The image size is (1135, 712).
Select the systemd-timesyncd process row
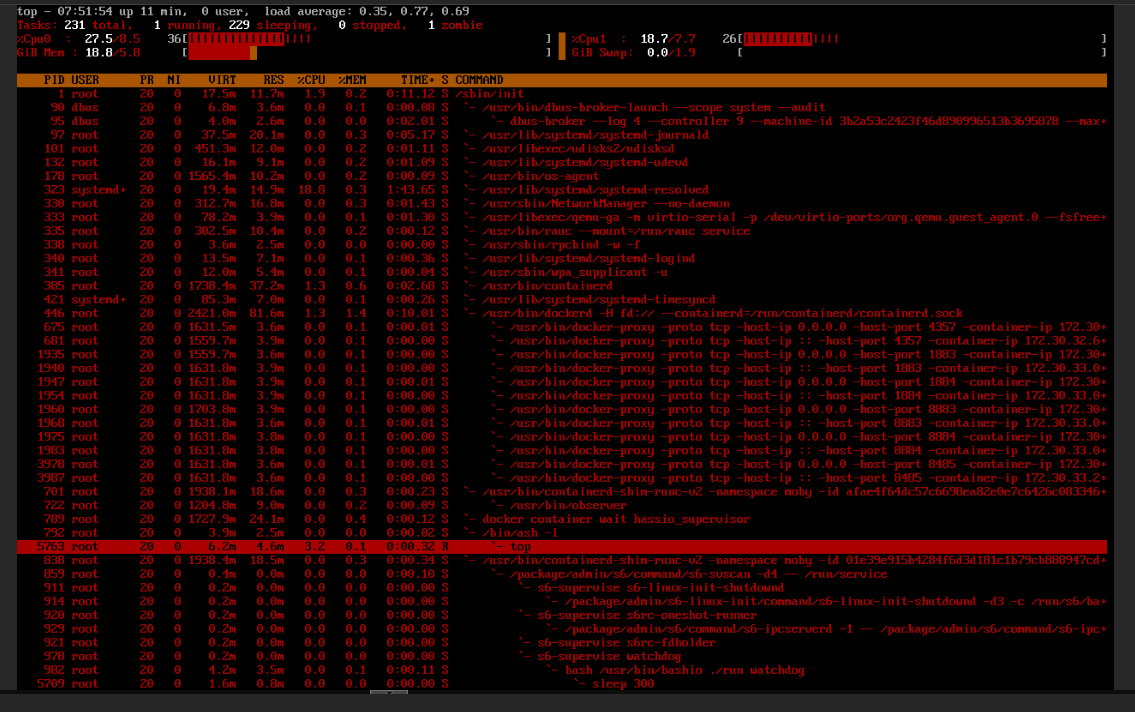point(562,300)
